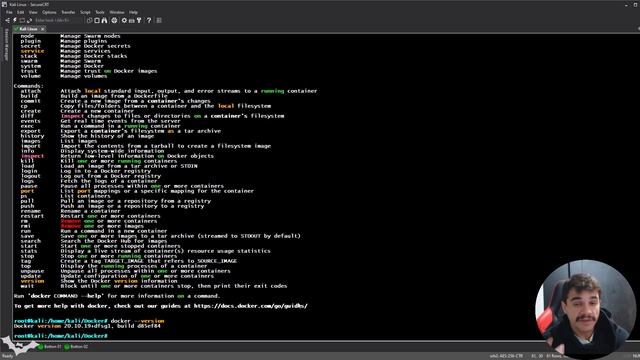Click the 'build' command row
Viewport: 640px width, 360px height.
94,96
